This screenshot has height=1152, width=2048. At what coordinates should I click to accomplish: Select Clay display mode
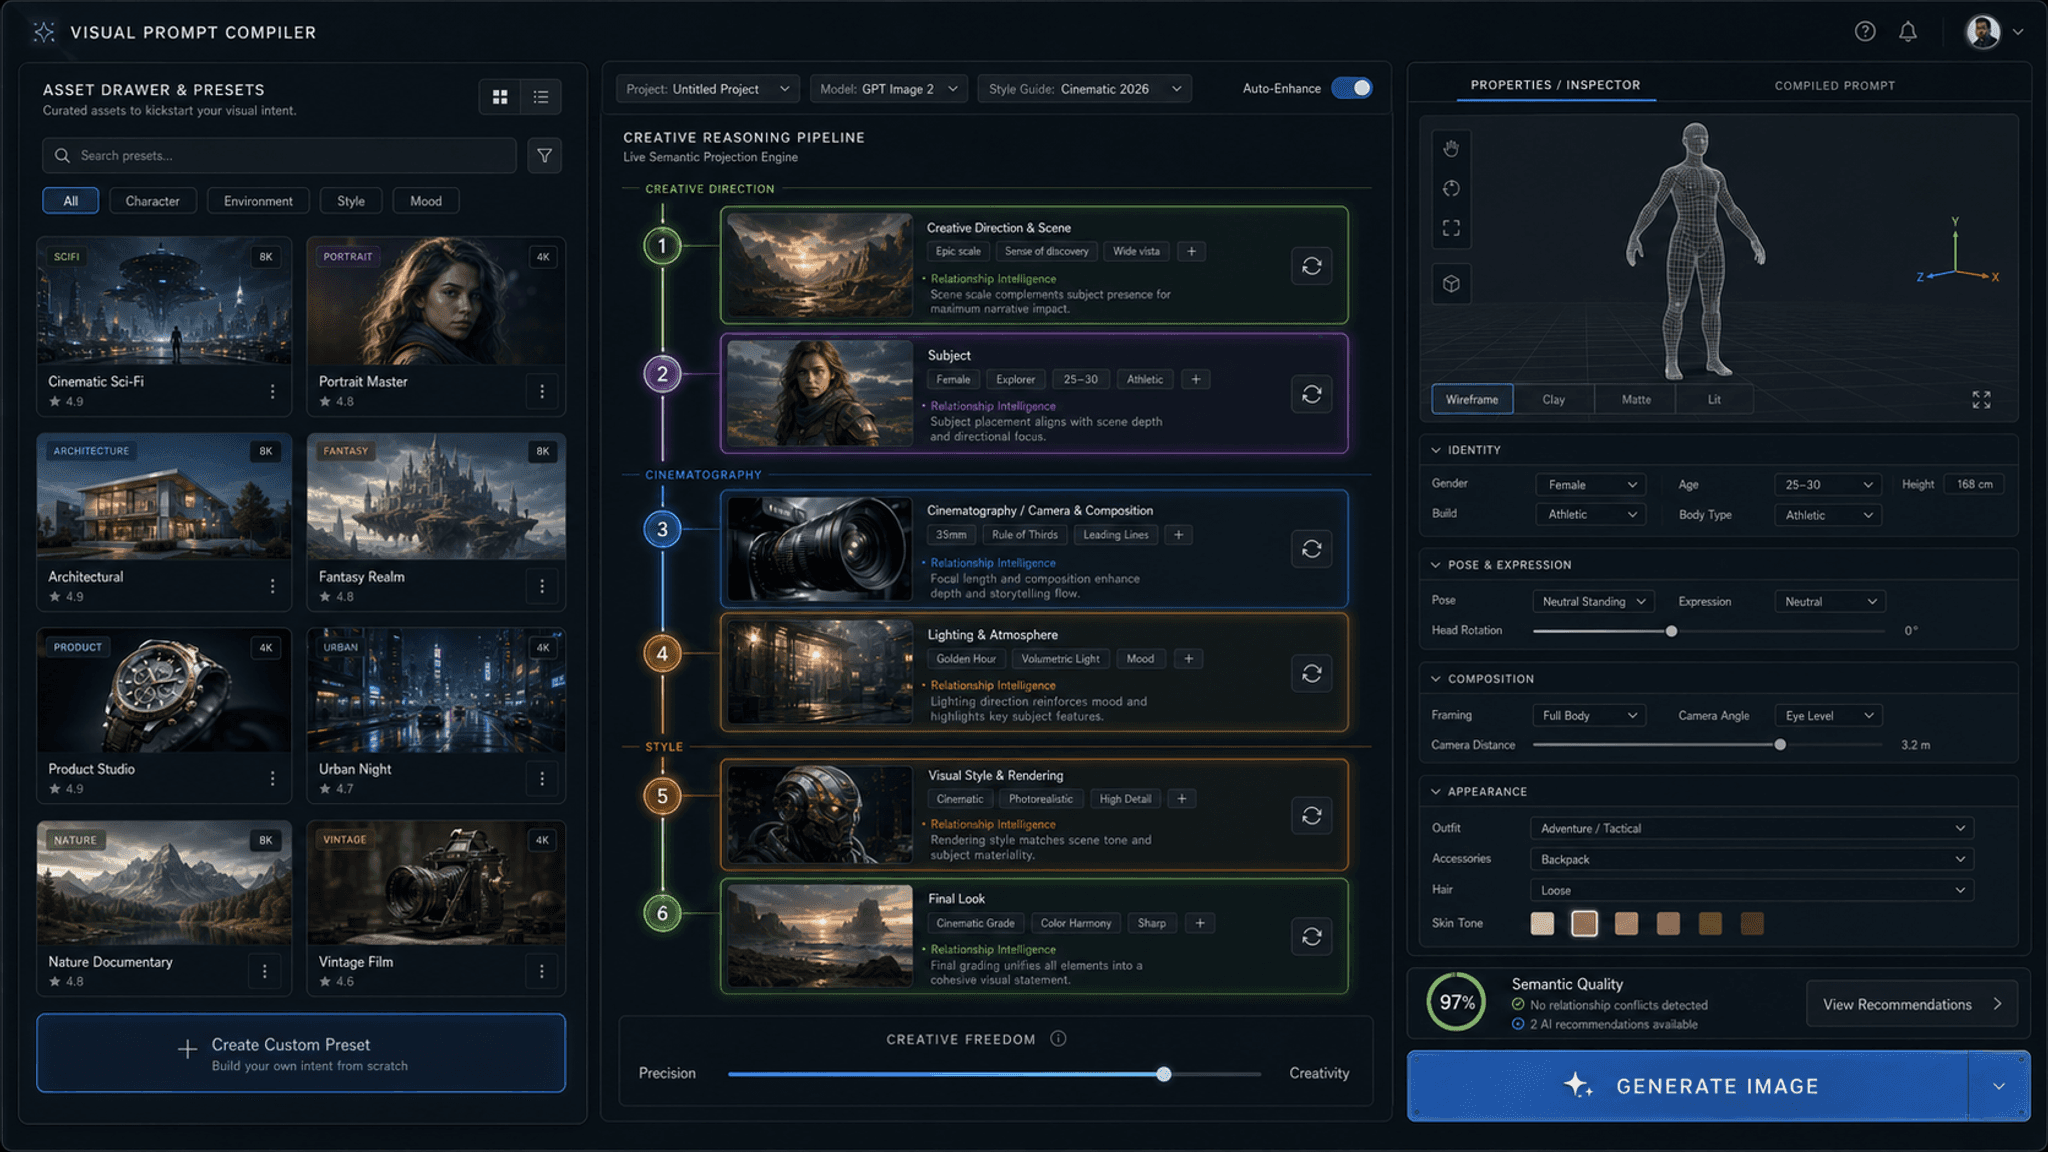coord(1553,399)
